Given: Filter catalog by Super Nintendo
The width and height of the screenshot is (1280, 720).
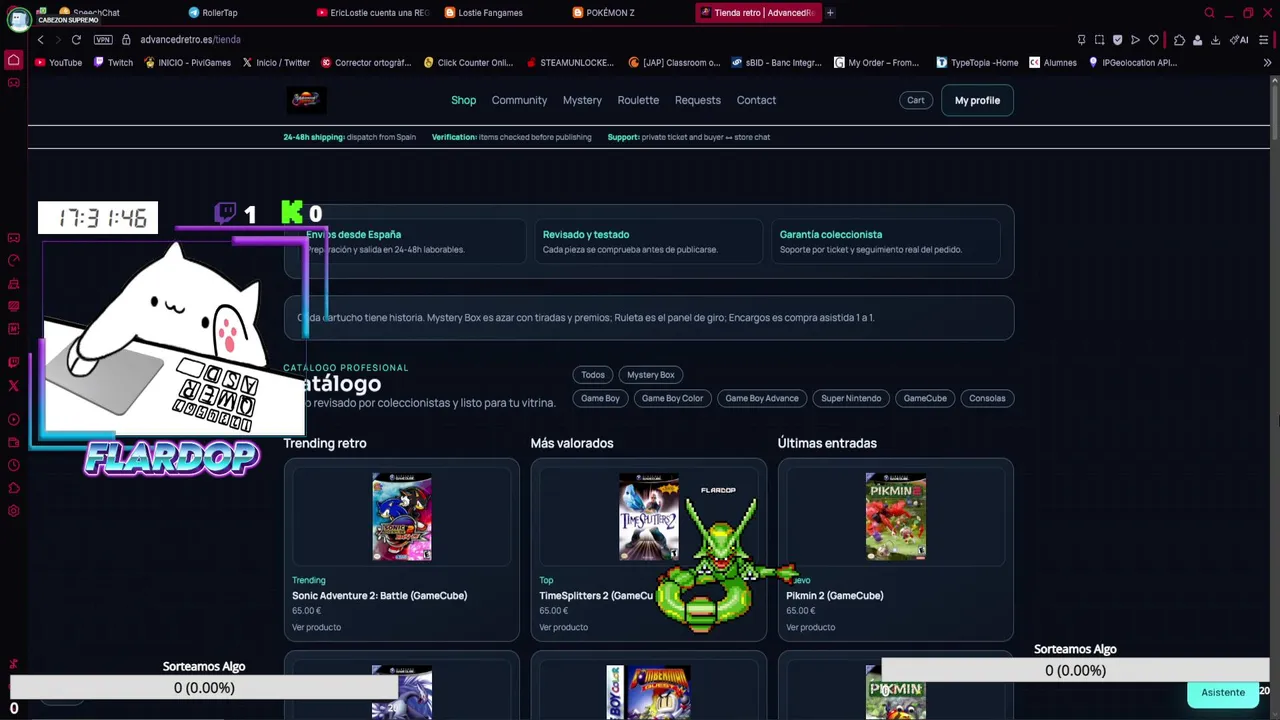Looking at the screenshot, I should pyautogui.click(x=851, y=398).
